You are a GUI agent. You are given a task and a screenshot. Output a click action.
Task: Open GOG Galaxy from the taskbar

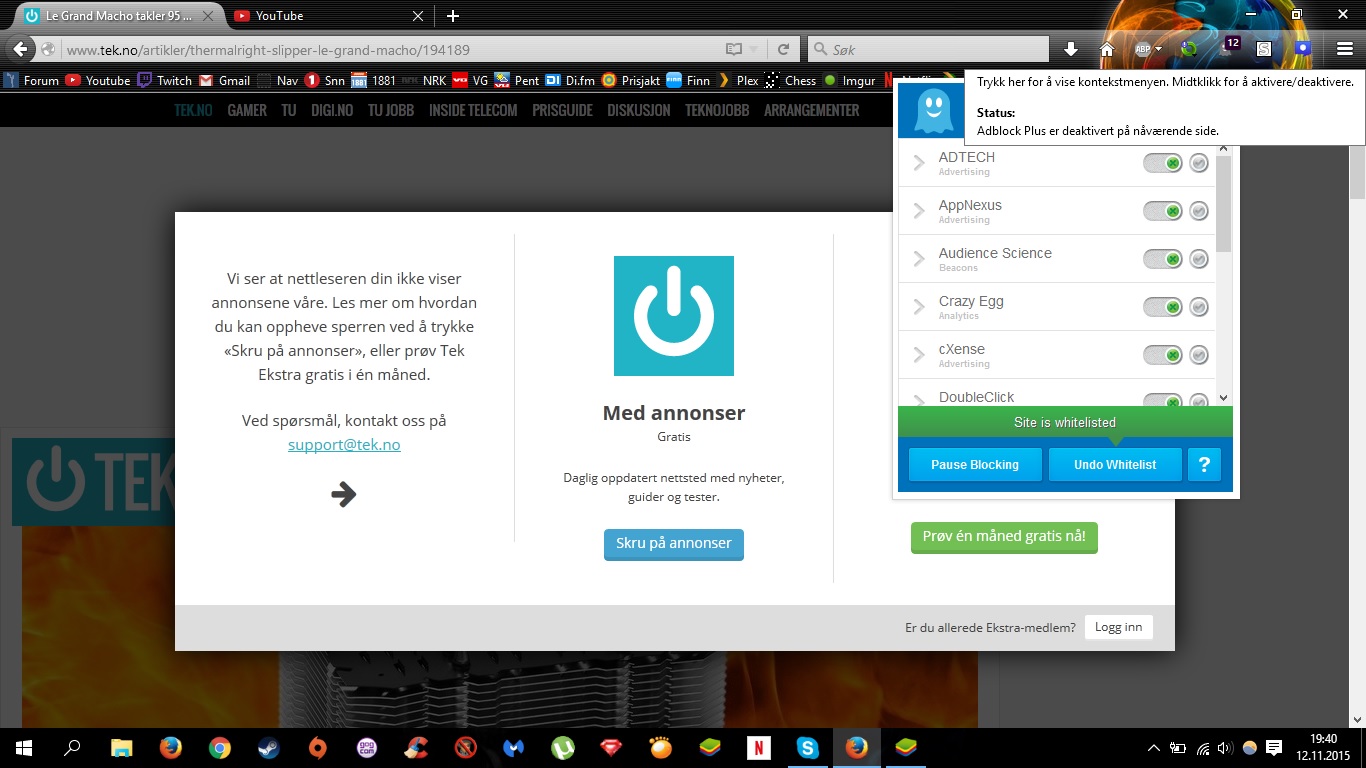pos(367,747)
